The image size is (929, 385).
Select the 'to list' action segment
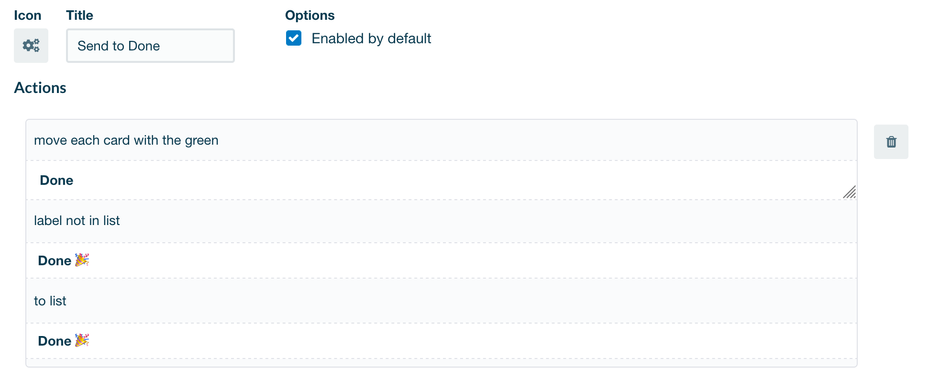[50, 301]
